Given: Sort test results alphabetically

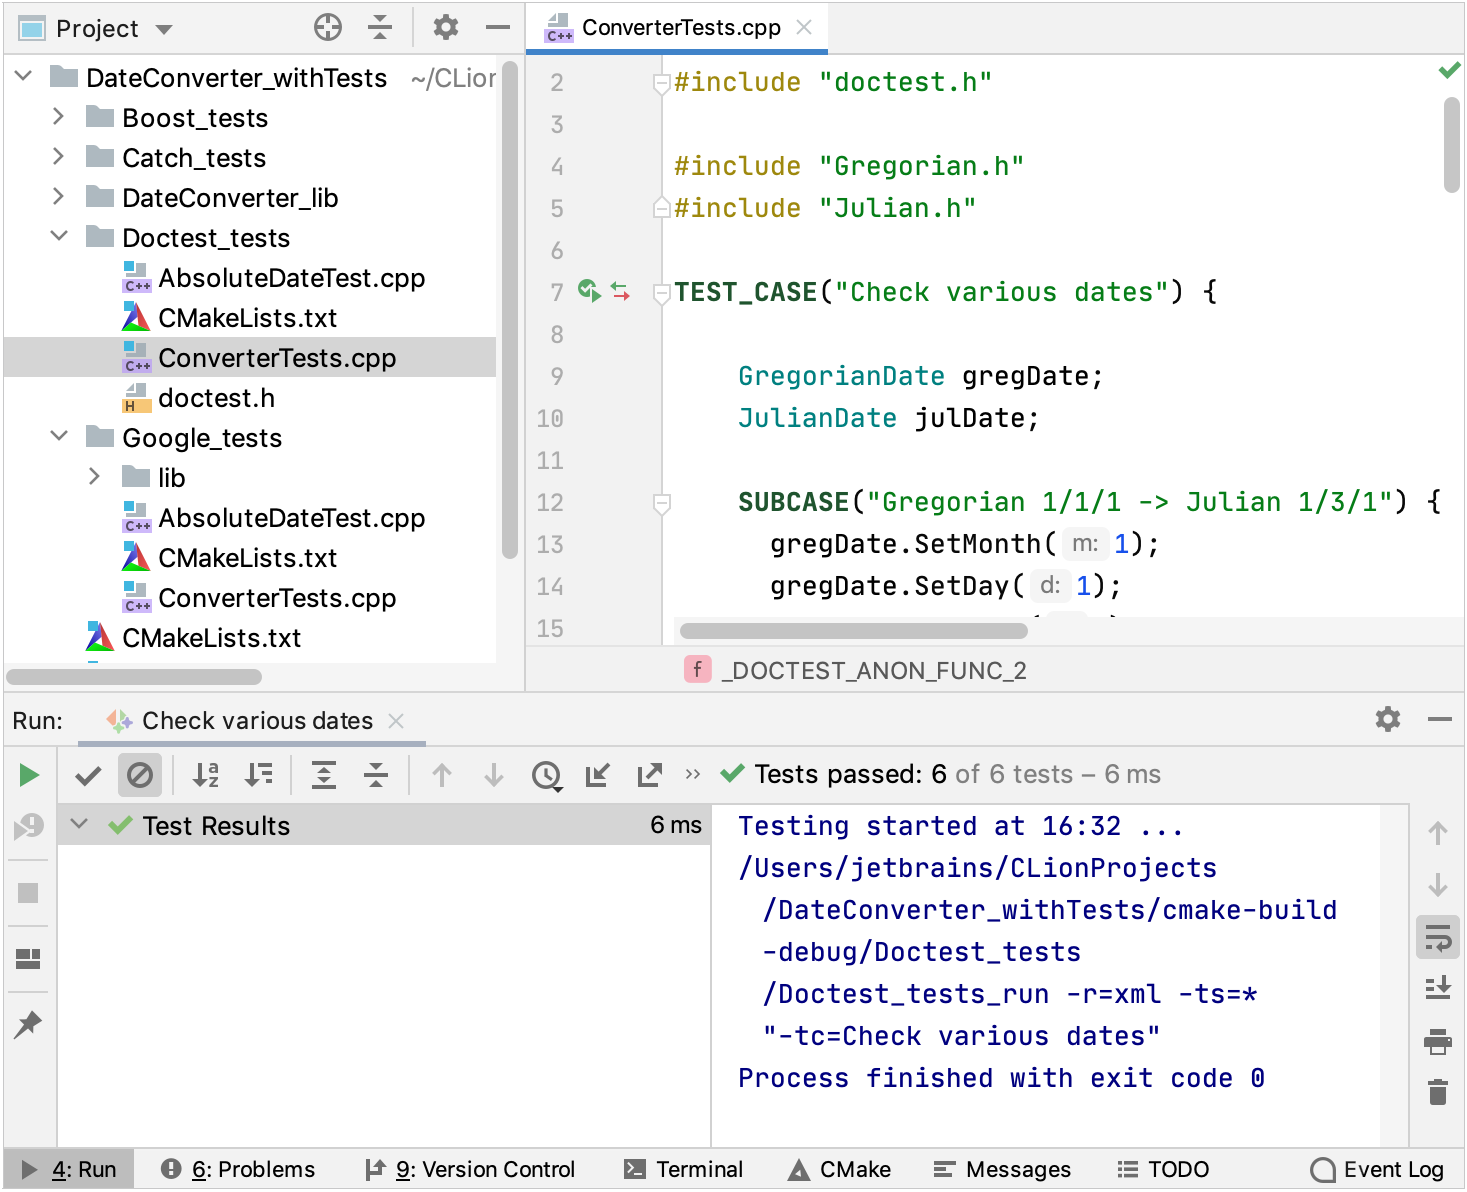Looking at the screenshot, I should click(206, 775).
